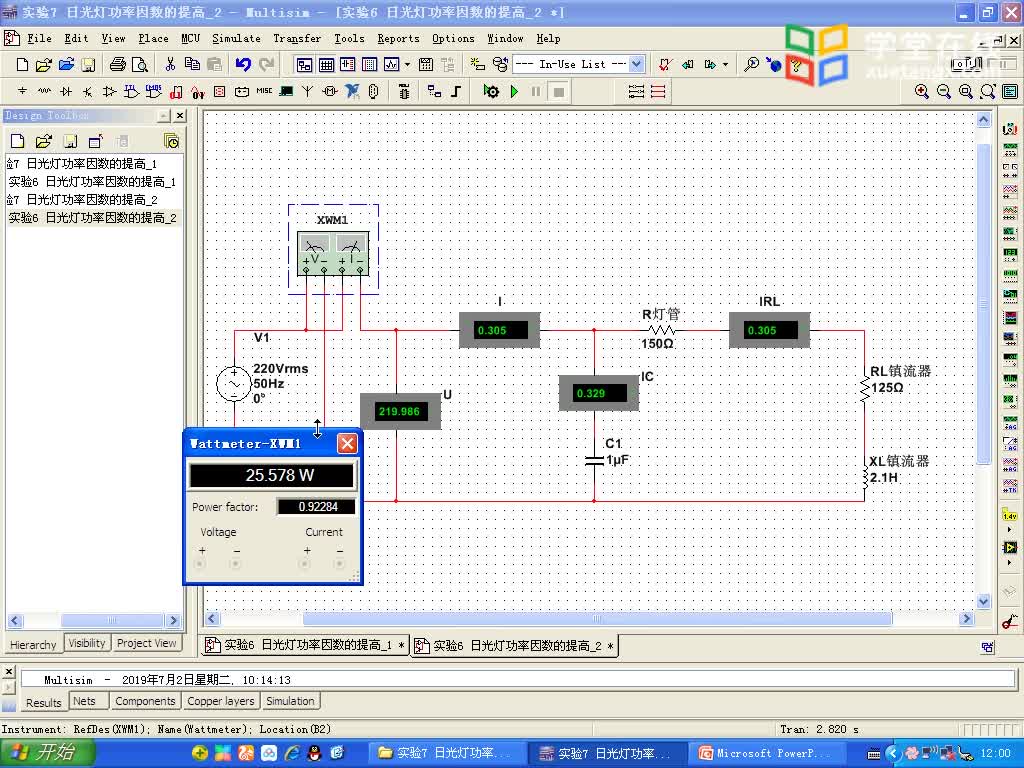The width and height of the screenshot is (1024, 768).
Task: Click the Zoom to Area icon
Action: coord(966,91)
